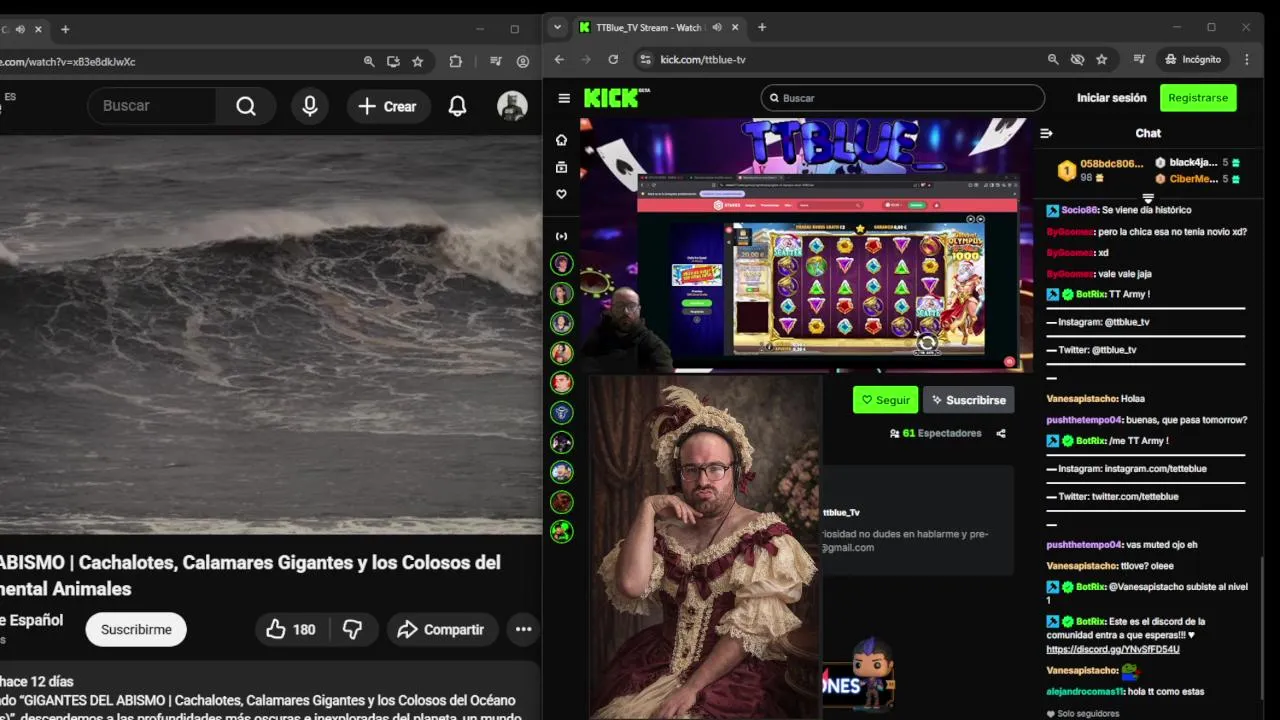Click zoom magnifier icon in YouTube address bar
Viewport: 1280px width, 720px height.
tap(369, 62)
